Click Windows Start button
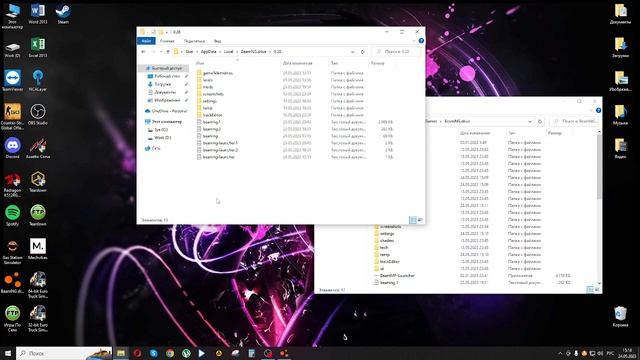Screen dimensions: 640x360 pyautogui.click(x=8, y=353)
